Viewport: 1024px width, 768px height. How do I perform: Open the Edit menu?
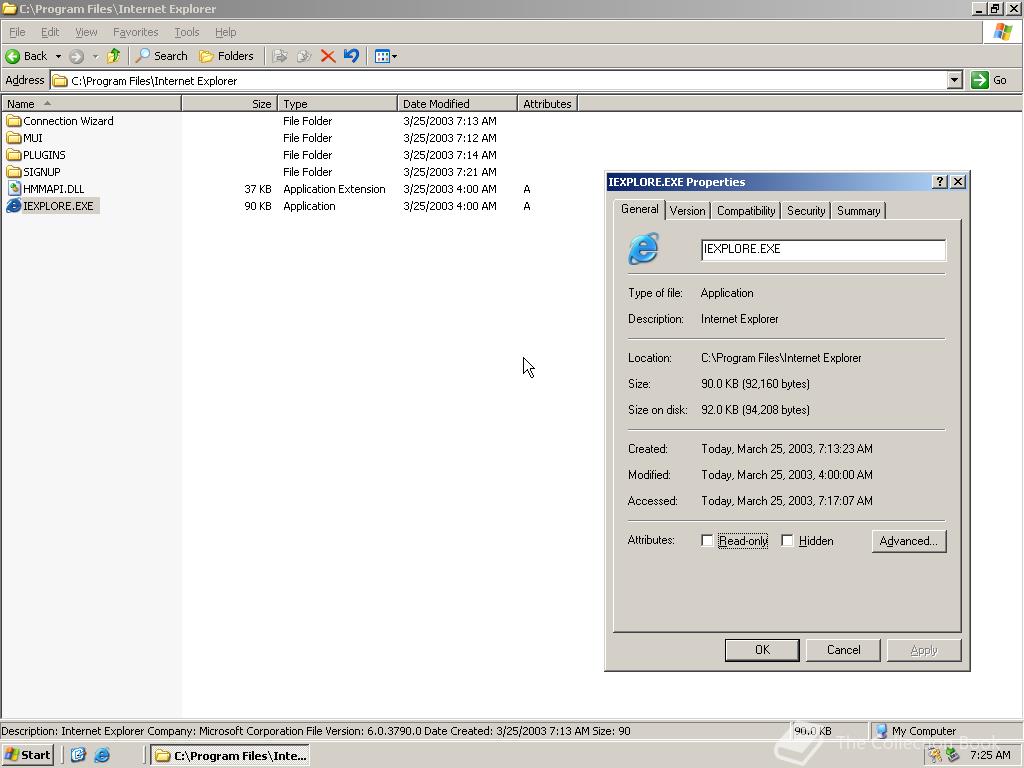(50, 32)
